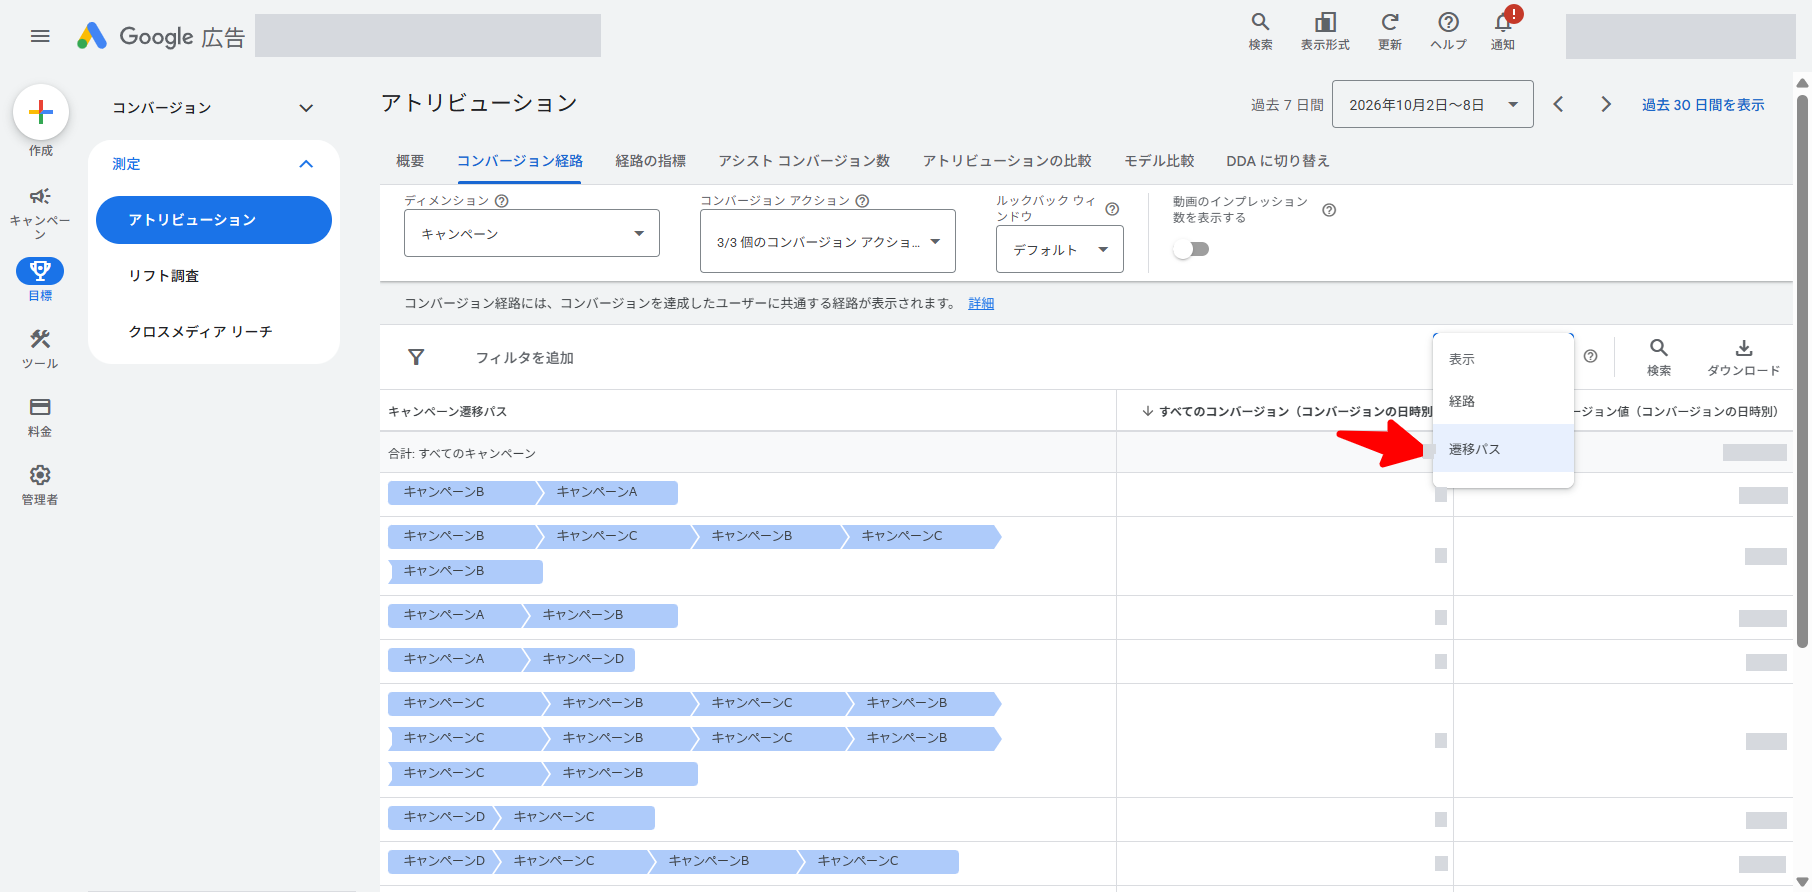
Task: Click the 詳細 link
Action: tap(981, 303)
